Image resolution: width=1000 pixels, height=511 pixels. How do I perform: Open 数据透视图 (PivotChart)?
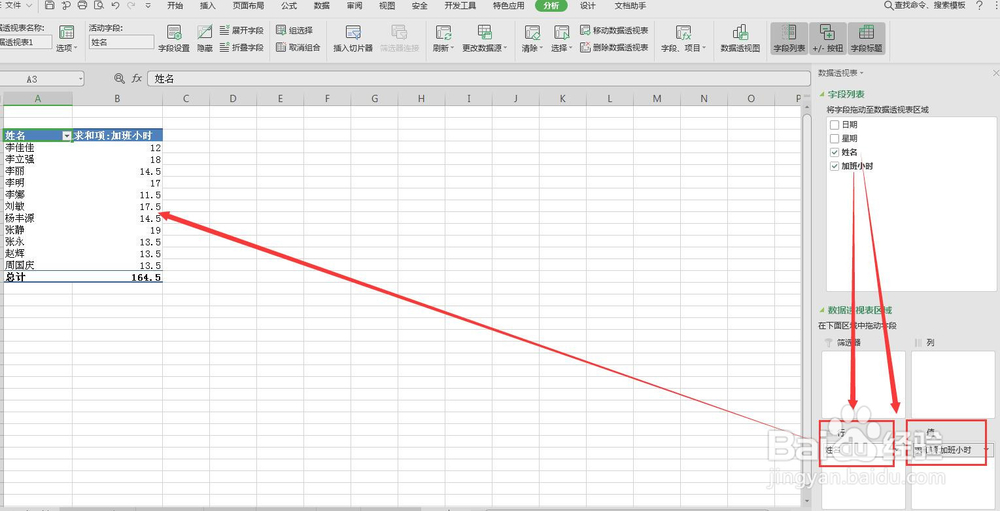(740, 38)
